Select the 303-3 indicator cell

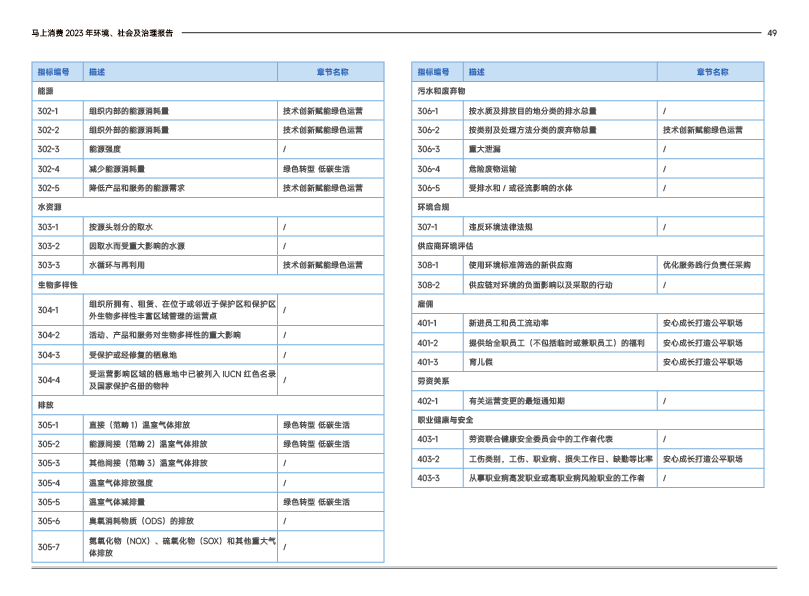tap(48, 266)
